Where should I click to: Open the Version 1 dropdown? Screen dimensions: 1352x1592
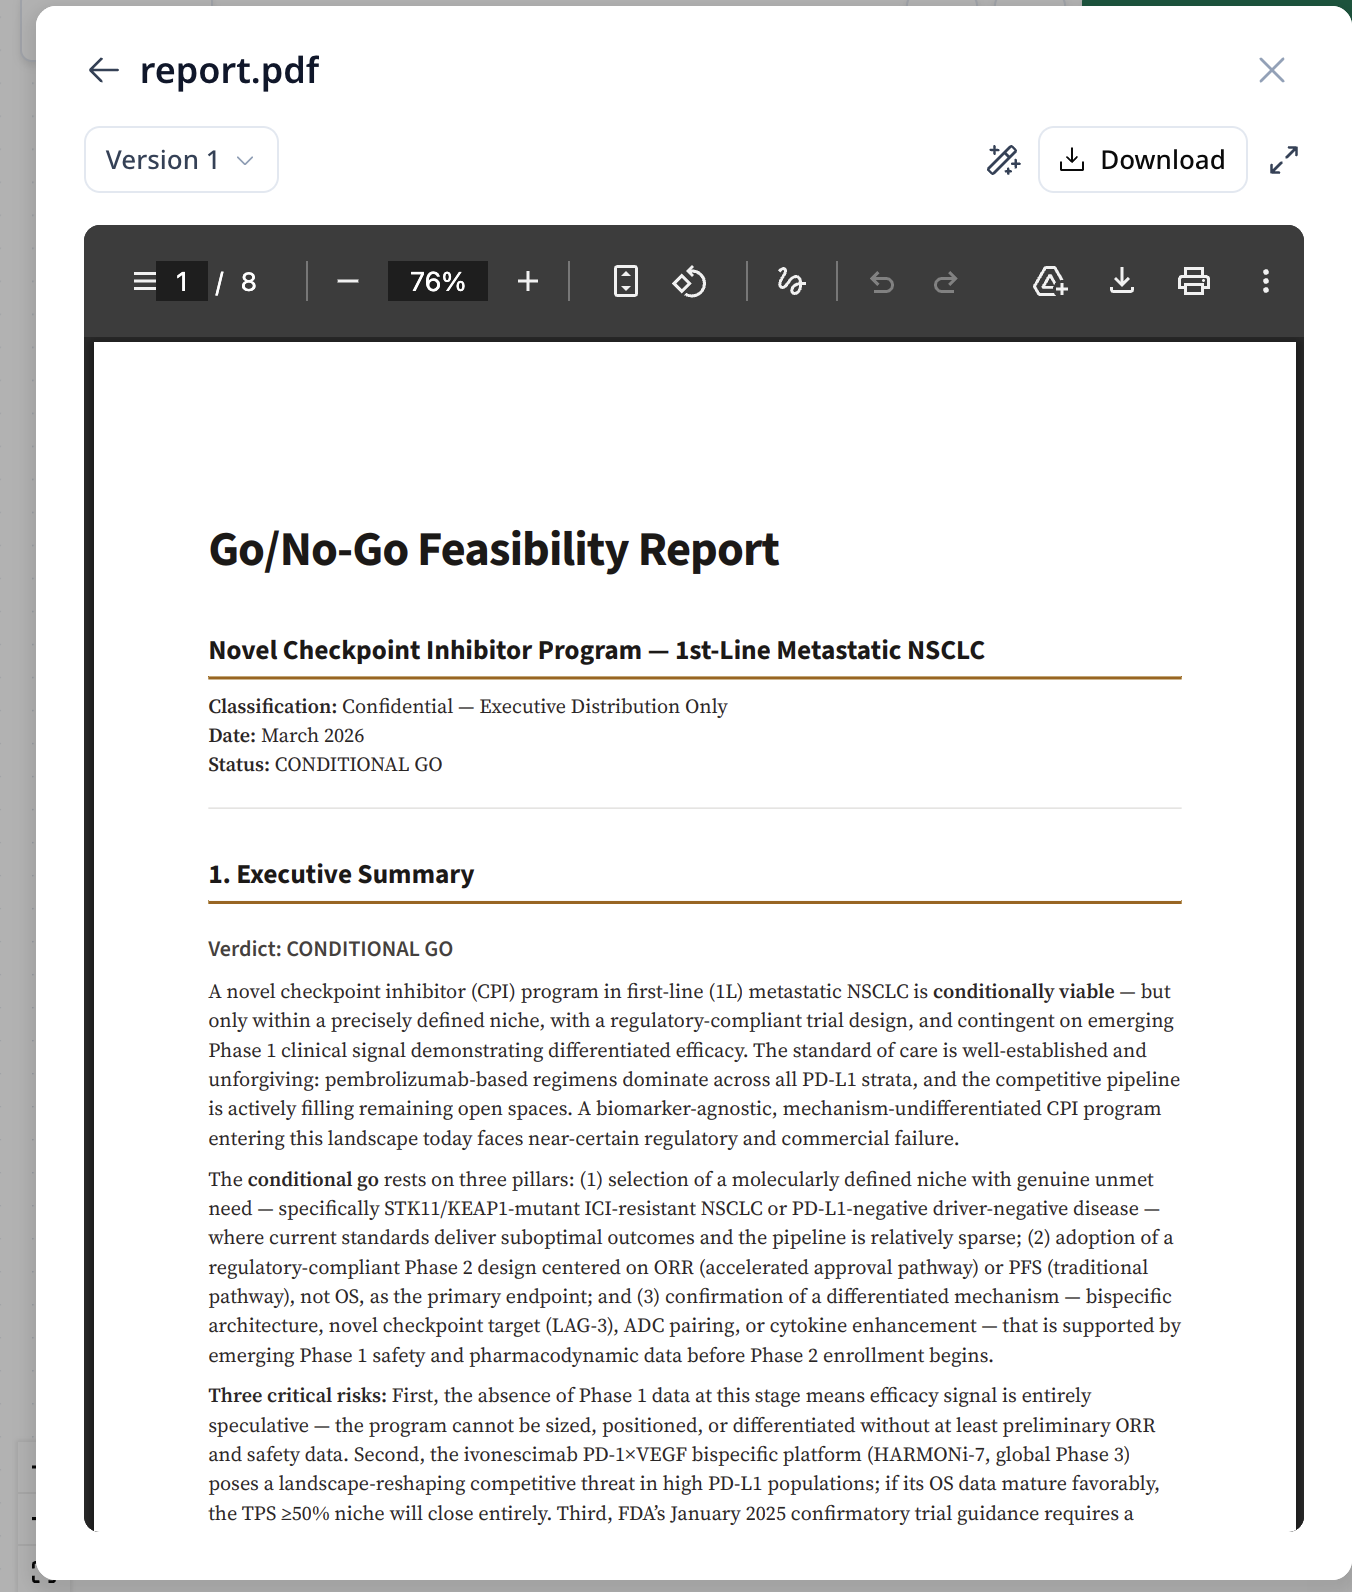click(x=181, y=160)
